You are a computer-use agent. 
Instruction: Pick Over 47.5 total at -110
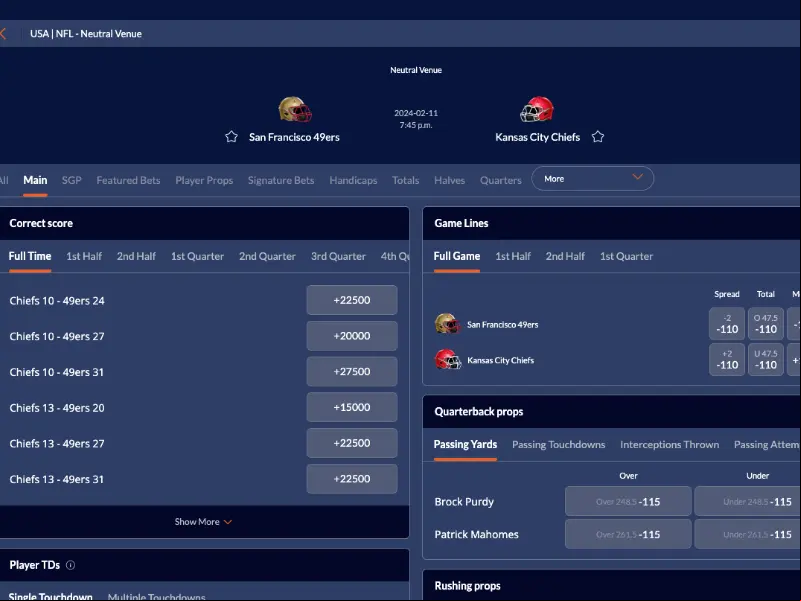[x=766, y=323]
